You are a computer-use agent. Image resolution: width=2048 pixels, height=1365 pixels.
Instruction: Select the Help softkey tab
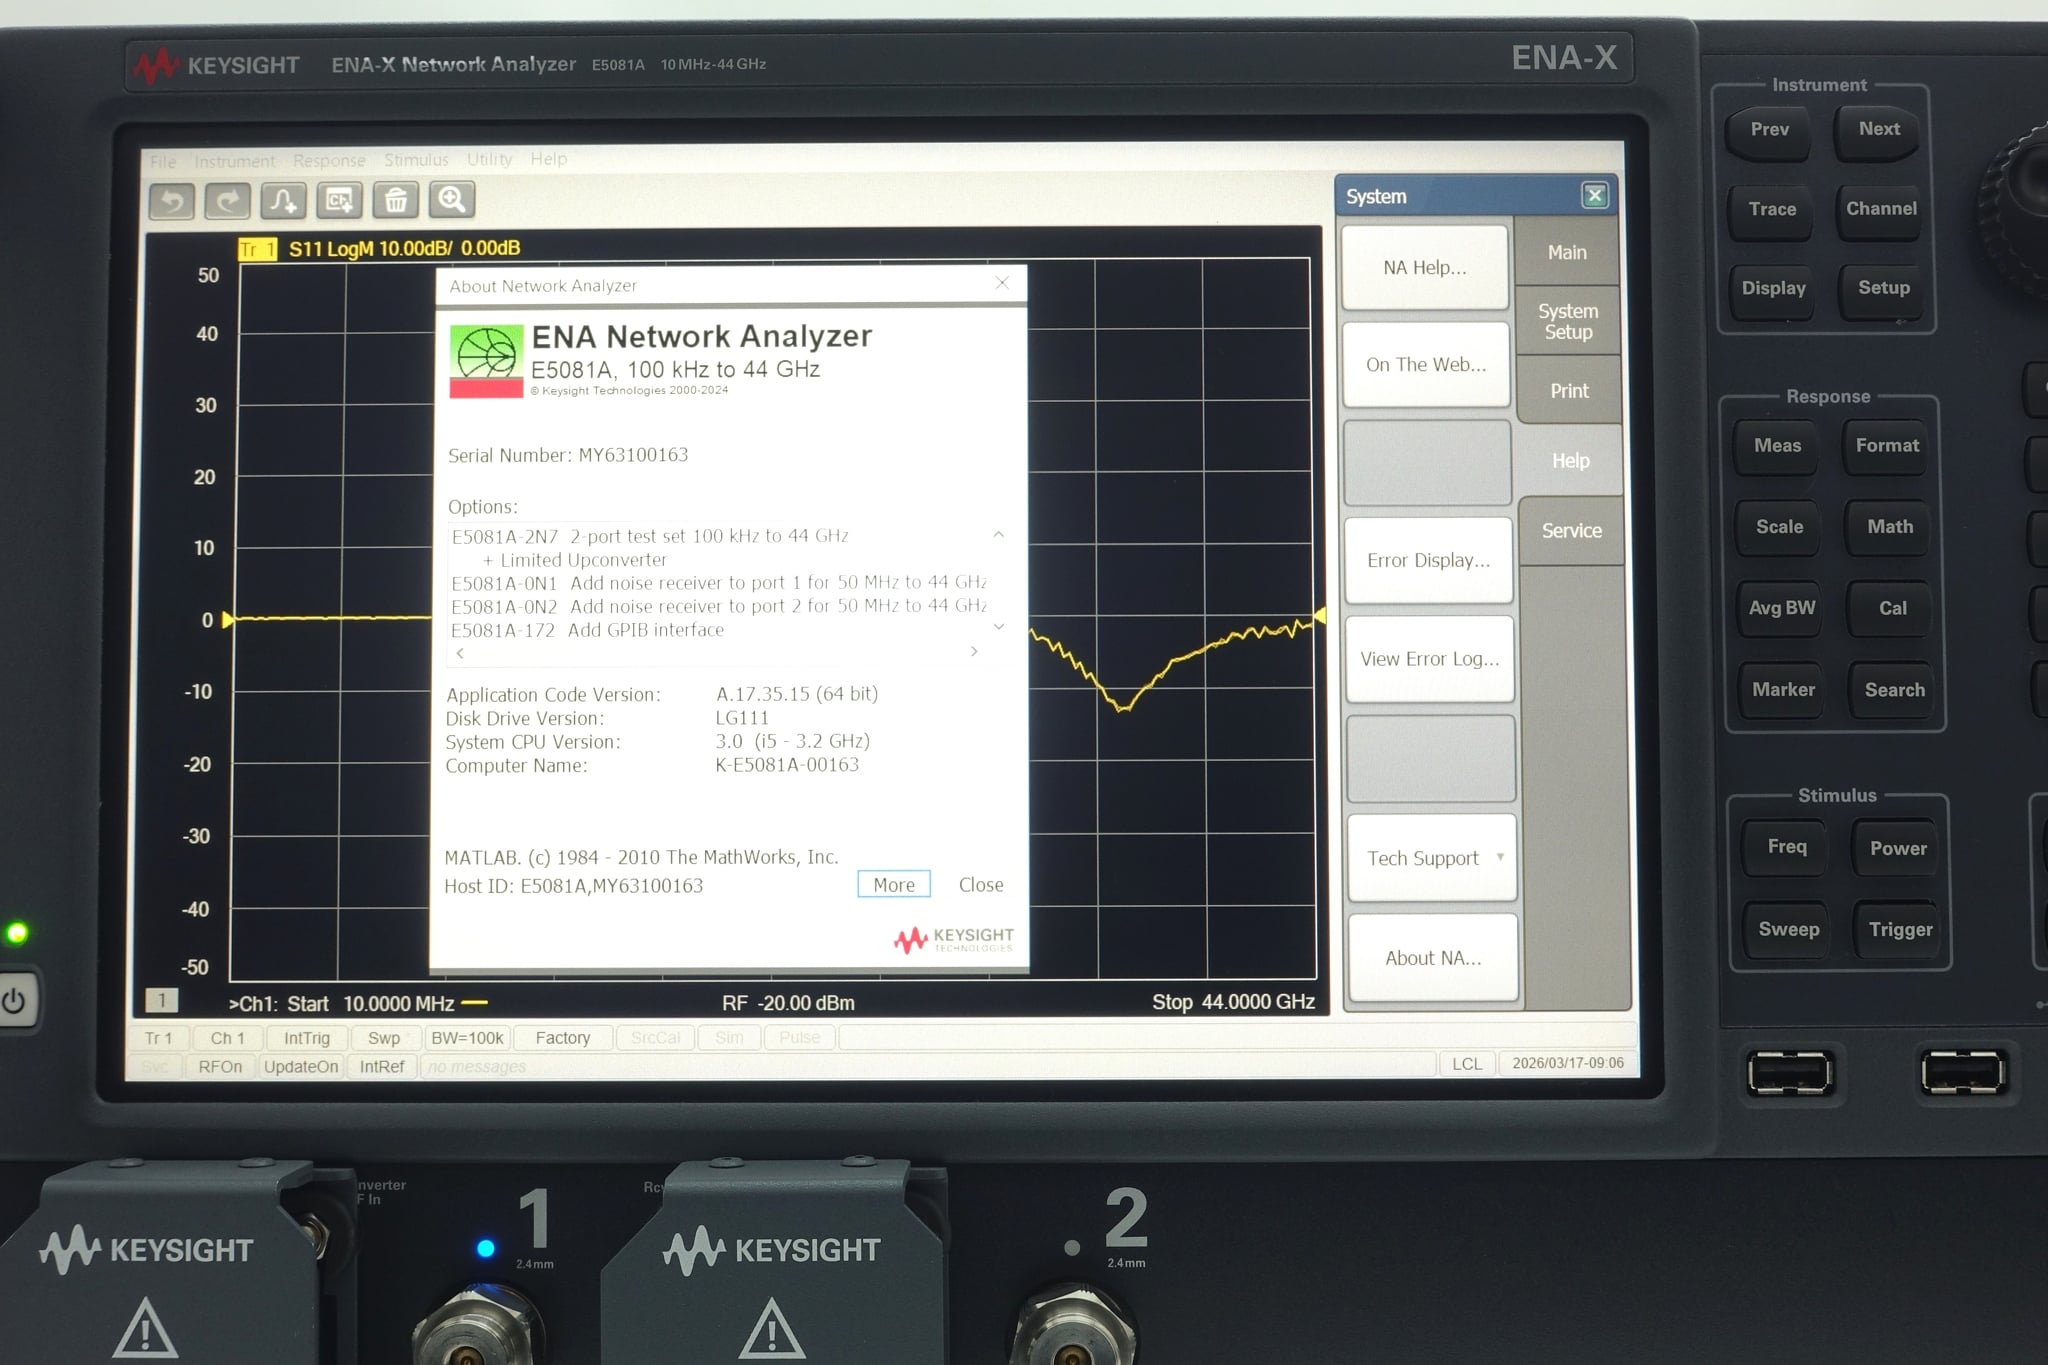[1570, 460]
